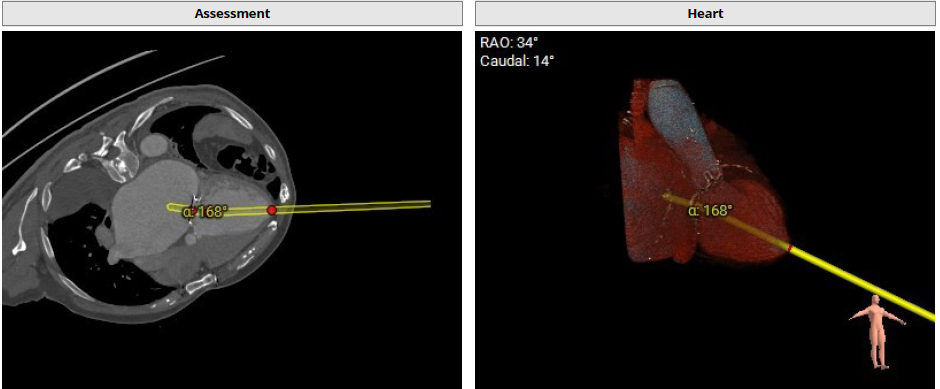The width and height of the screenshot is (940, 389).
Task: Select the red entry point dot on CT
Action: [x=272, y=210]
